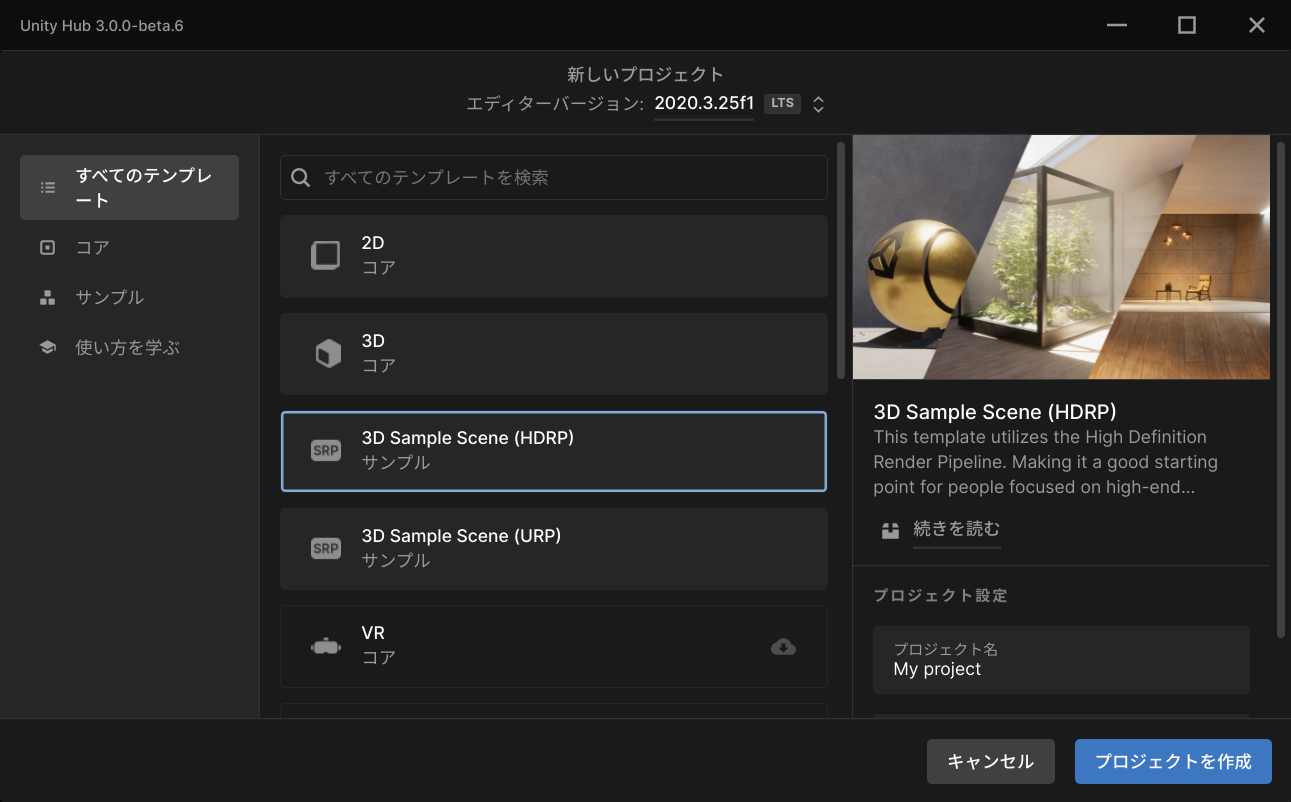Focus the template search field

[x=554, y=178]
